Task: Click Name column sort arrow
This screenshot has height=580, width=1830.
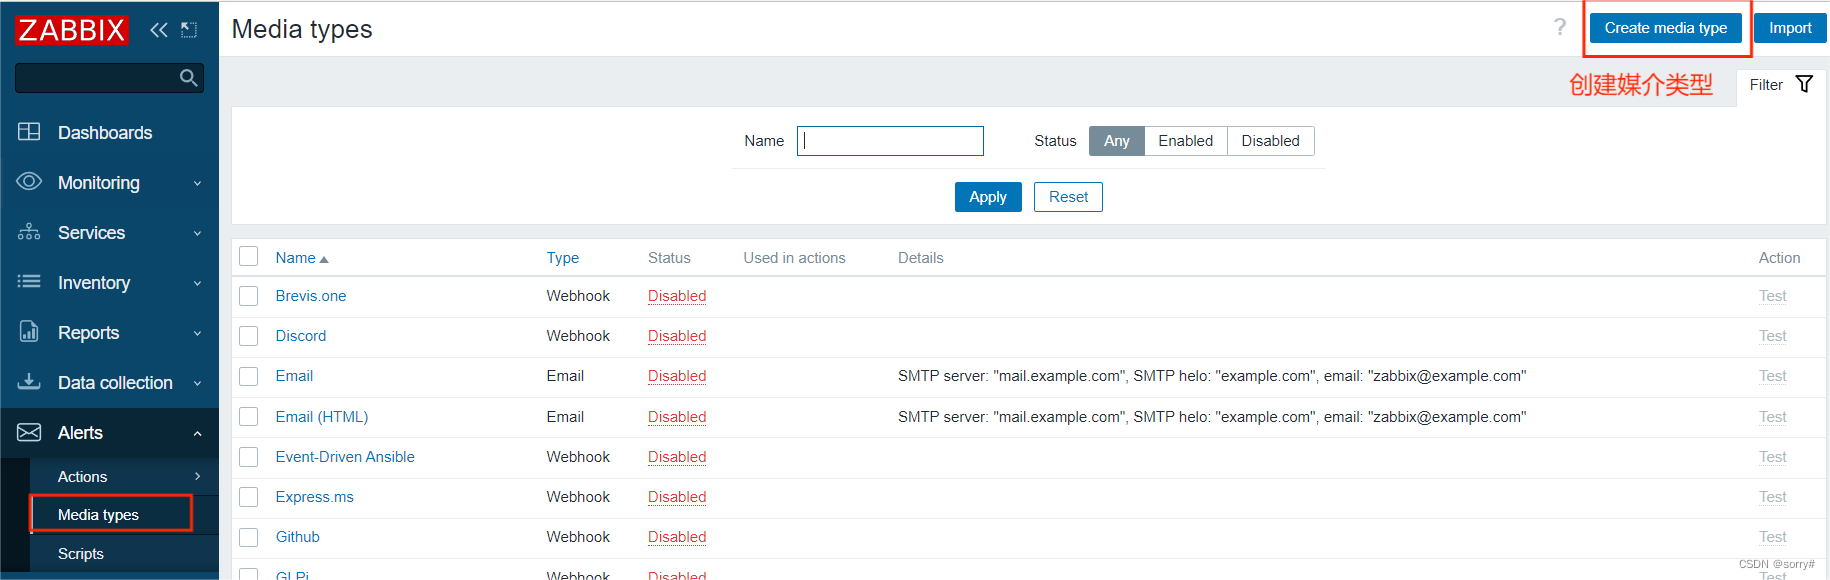Action: coord(324,260)
